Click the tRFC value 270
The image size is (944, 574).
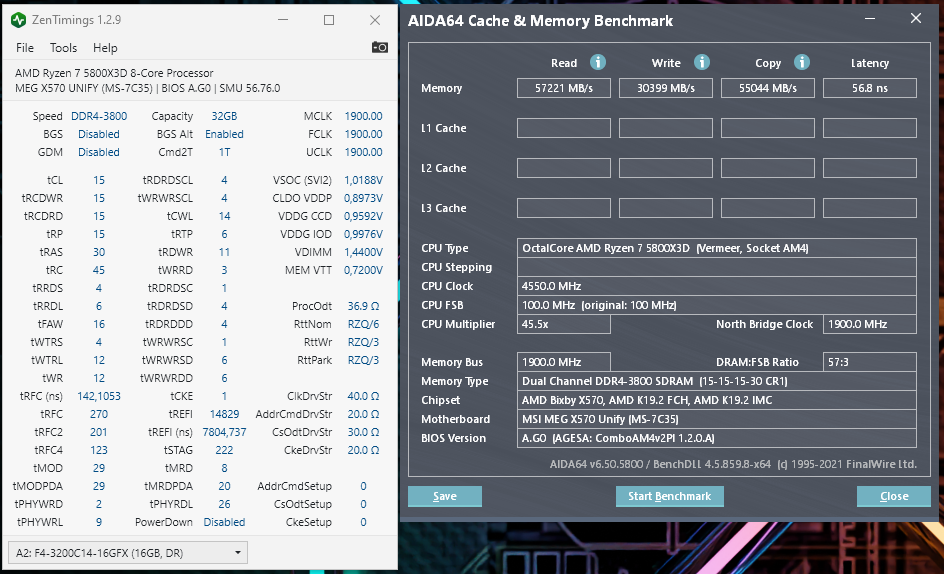99,414
